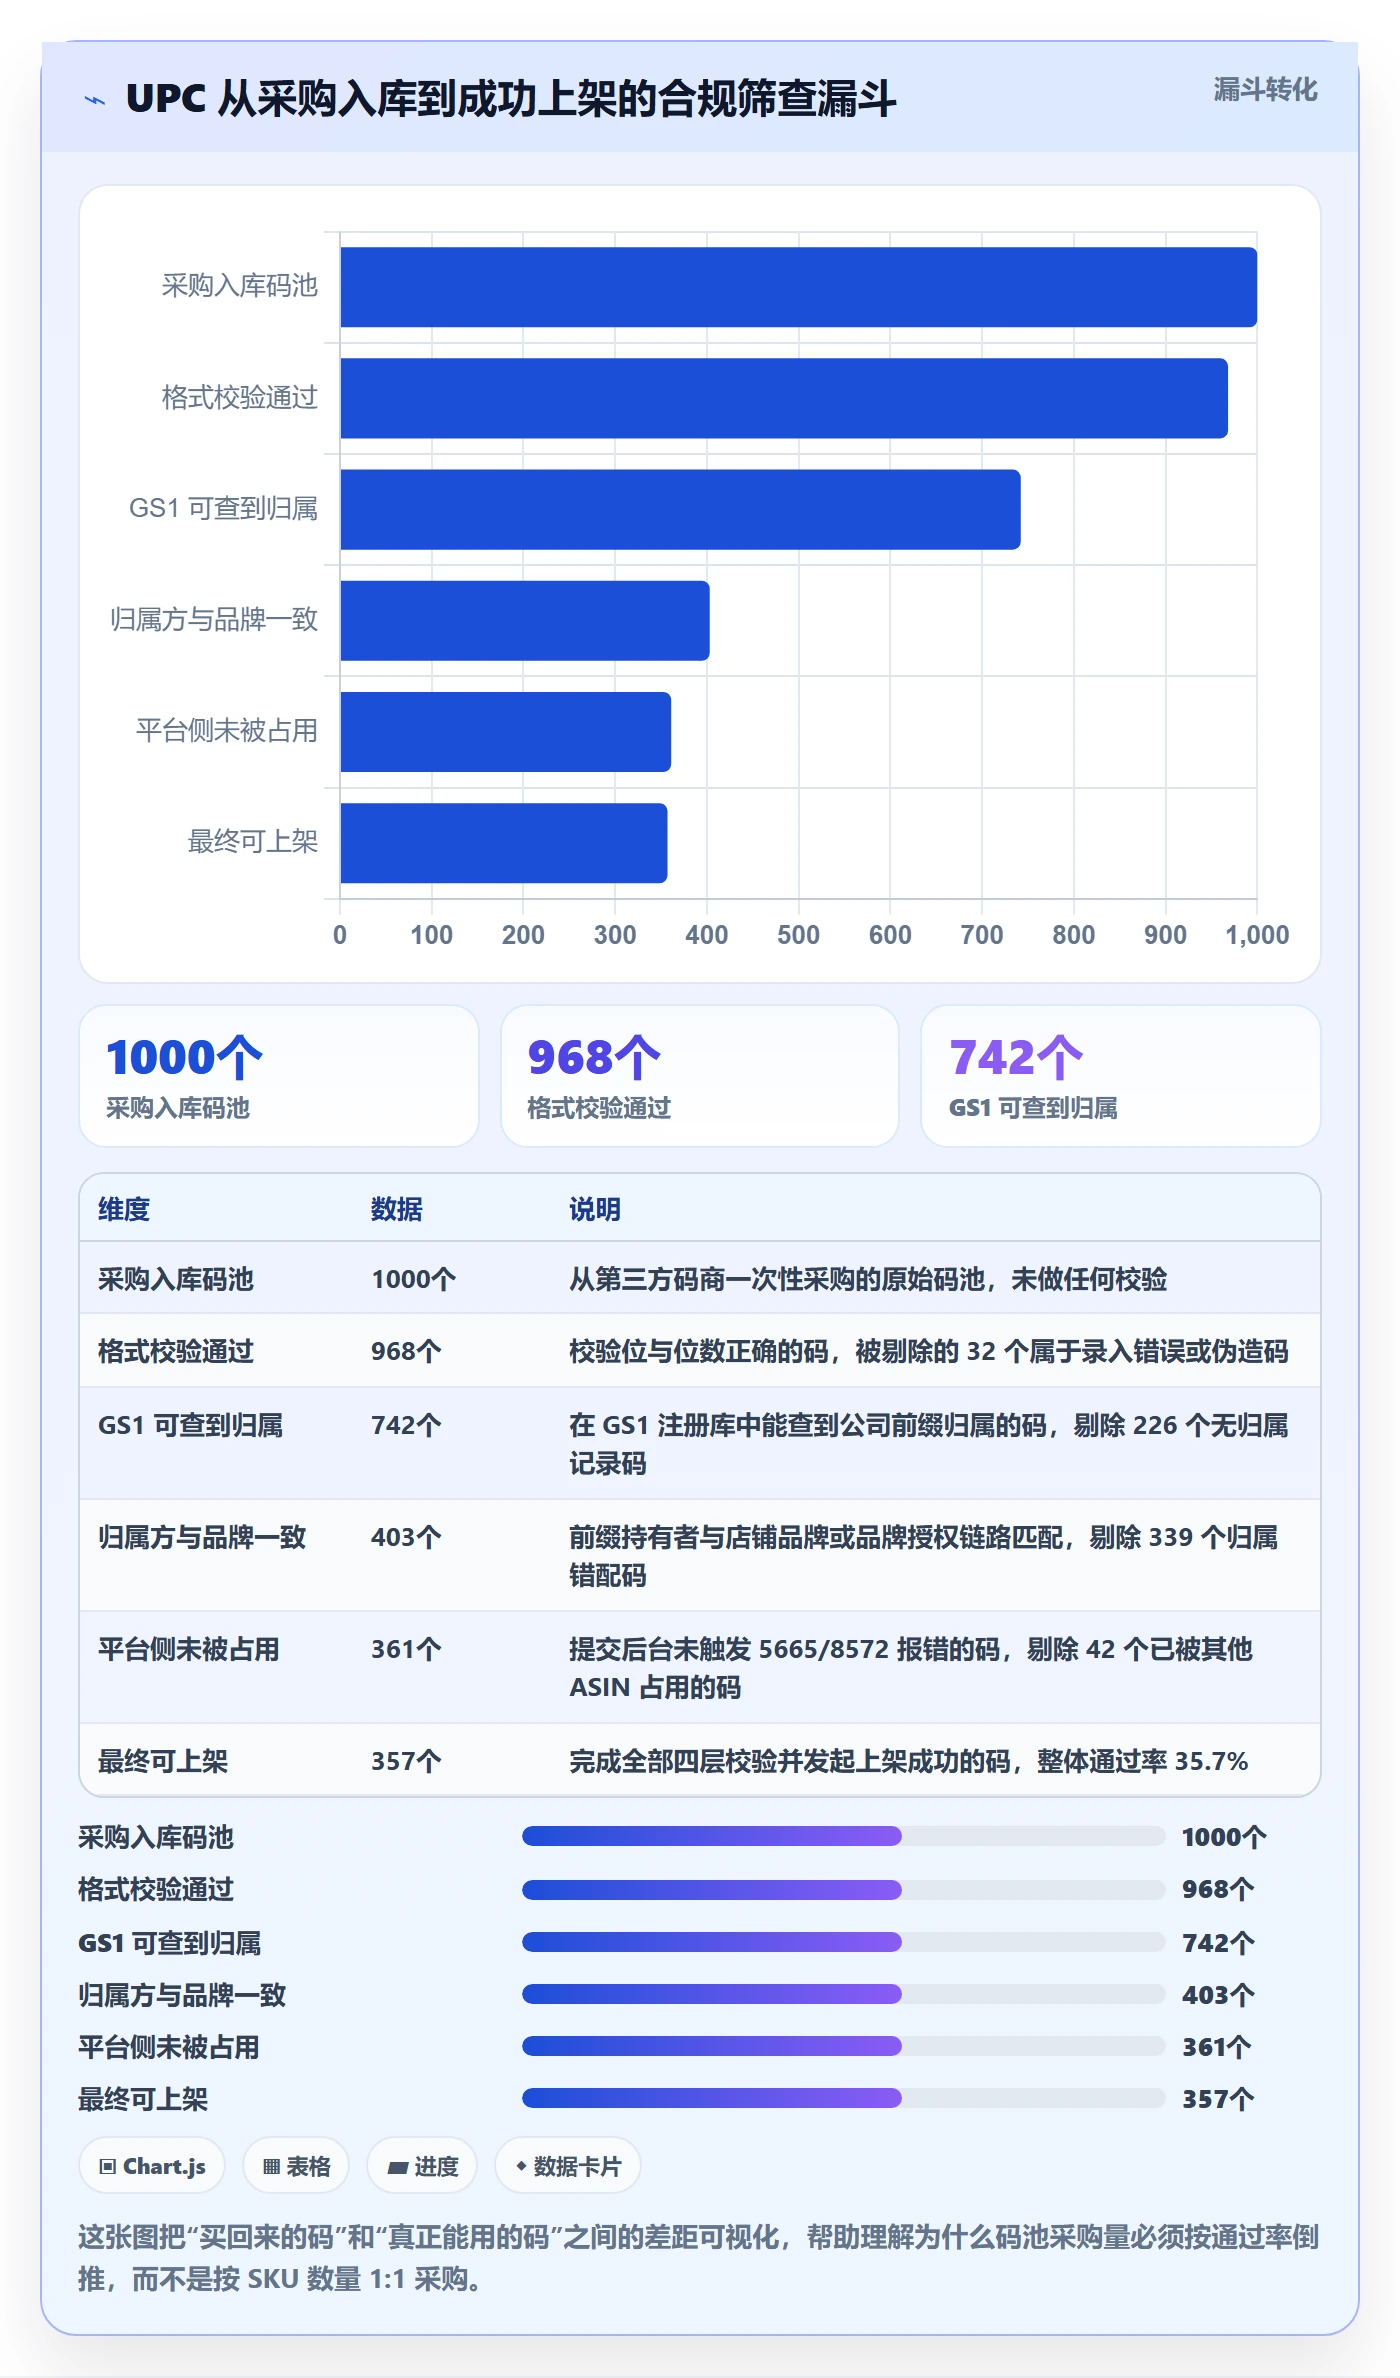1400x2378 pixels.
Task: Click the 说明 column header
Action: click(595, 1209)
